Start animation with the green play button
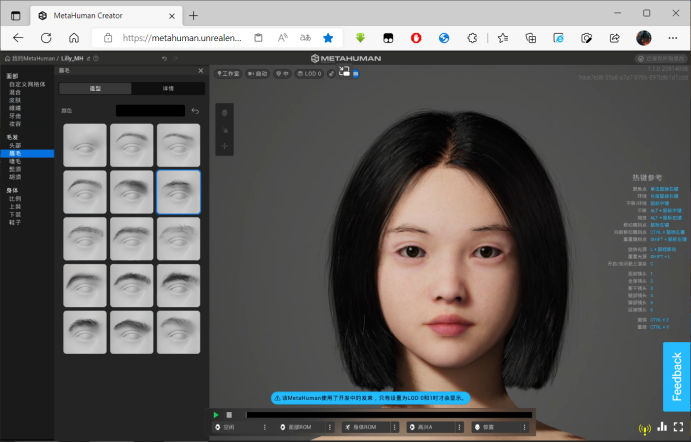Viewport: 691px width, 443px height. [216, 415]
